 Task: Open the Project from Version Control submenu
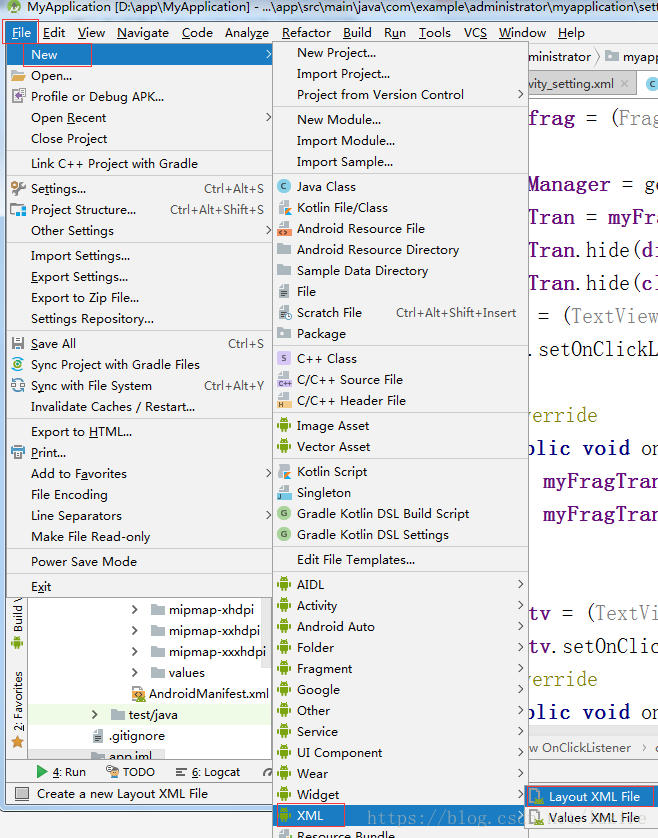400,95
